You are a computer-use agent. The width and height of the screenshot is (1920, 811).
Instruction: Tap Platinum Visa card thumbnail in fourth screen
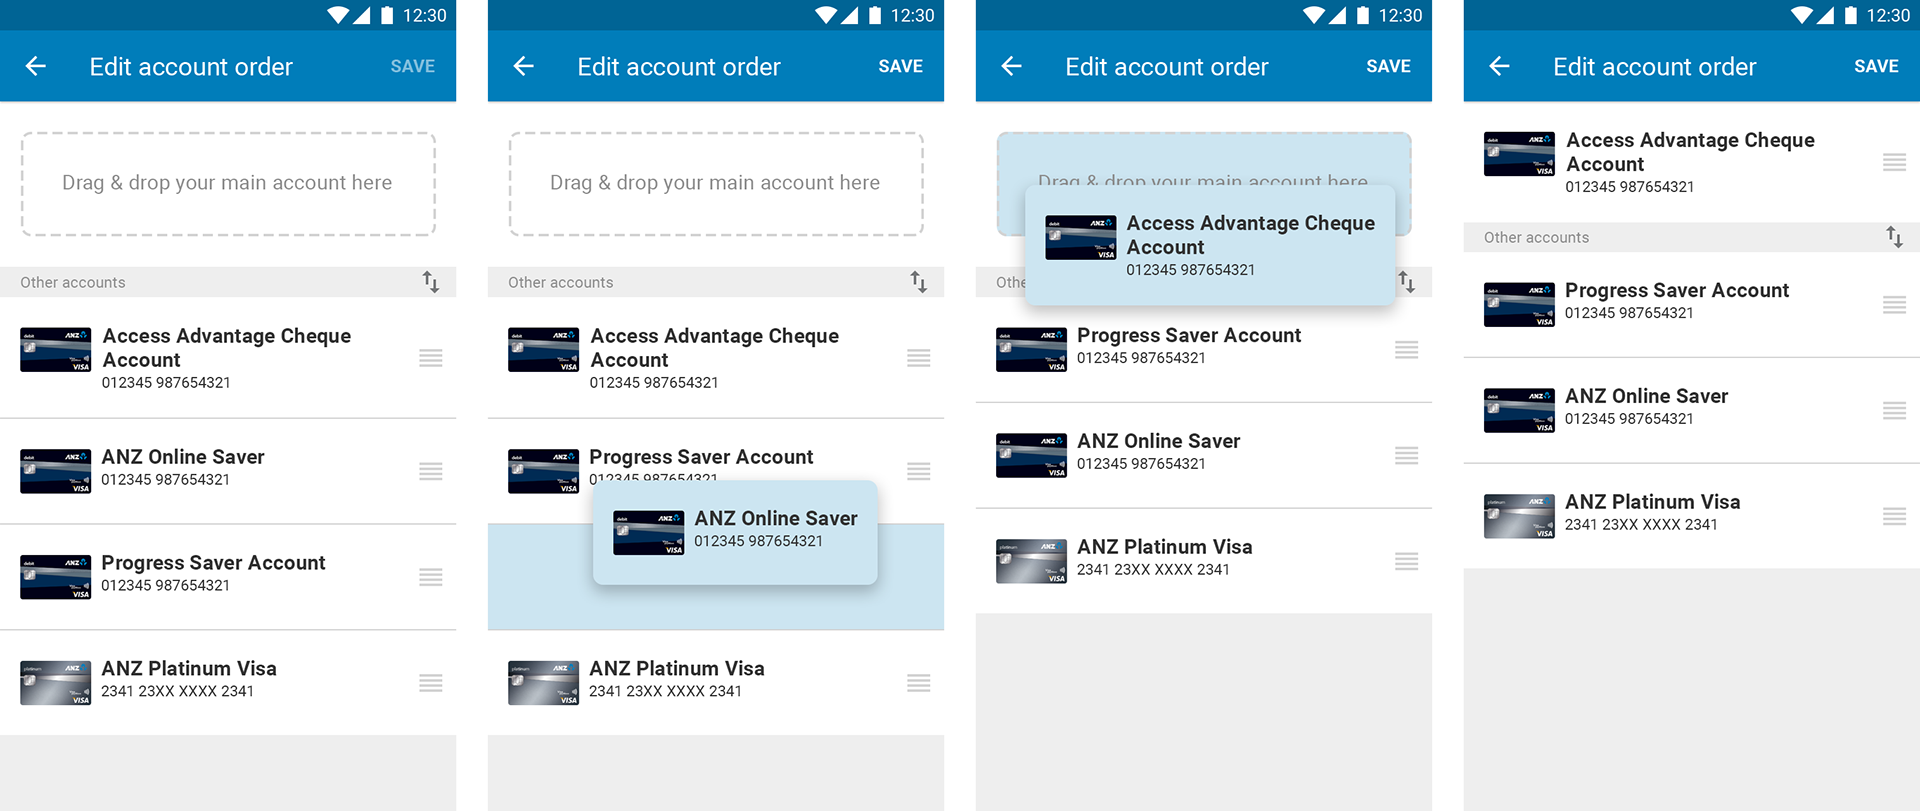(1520, 517)
